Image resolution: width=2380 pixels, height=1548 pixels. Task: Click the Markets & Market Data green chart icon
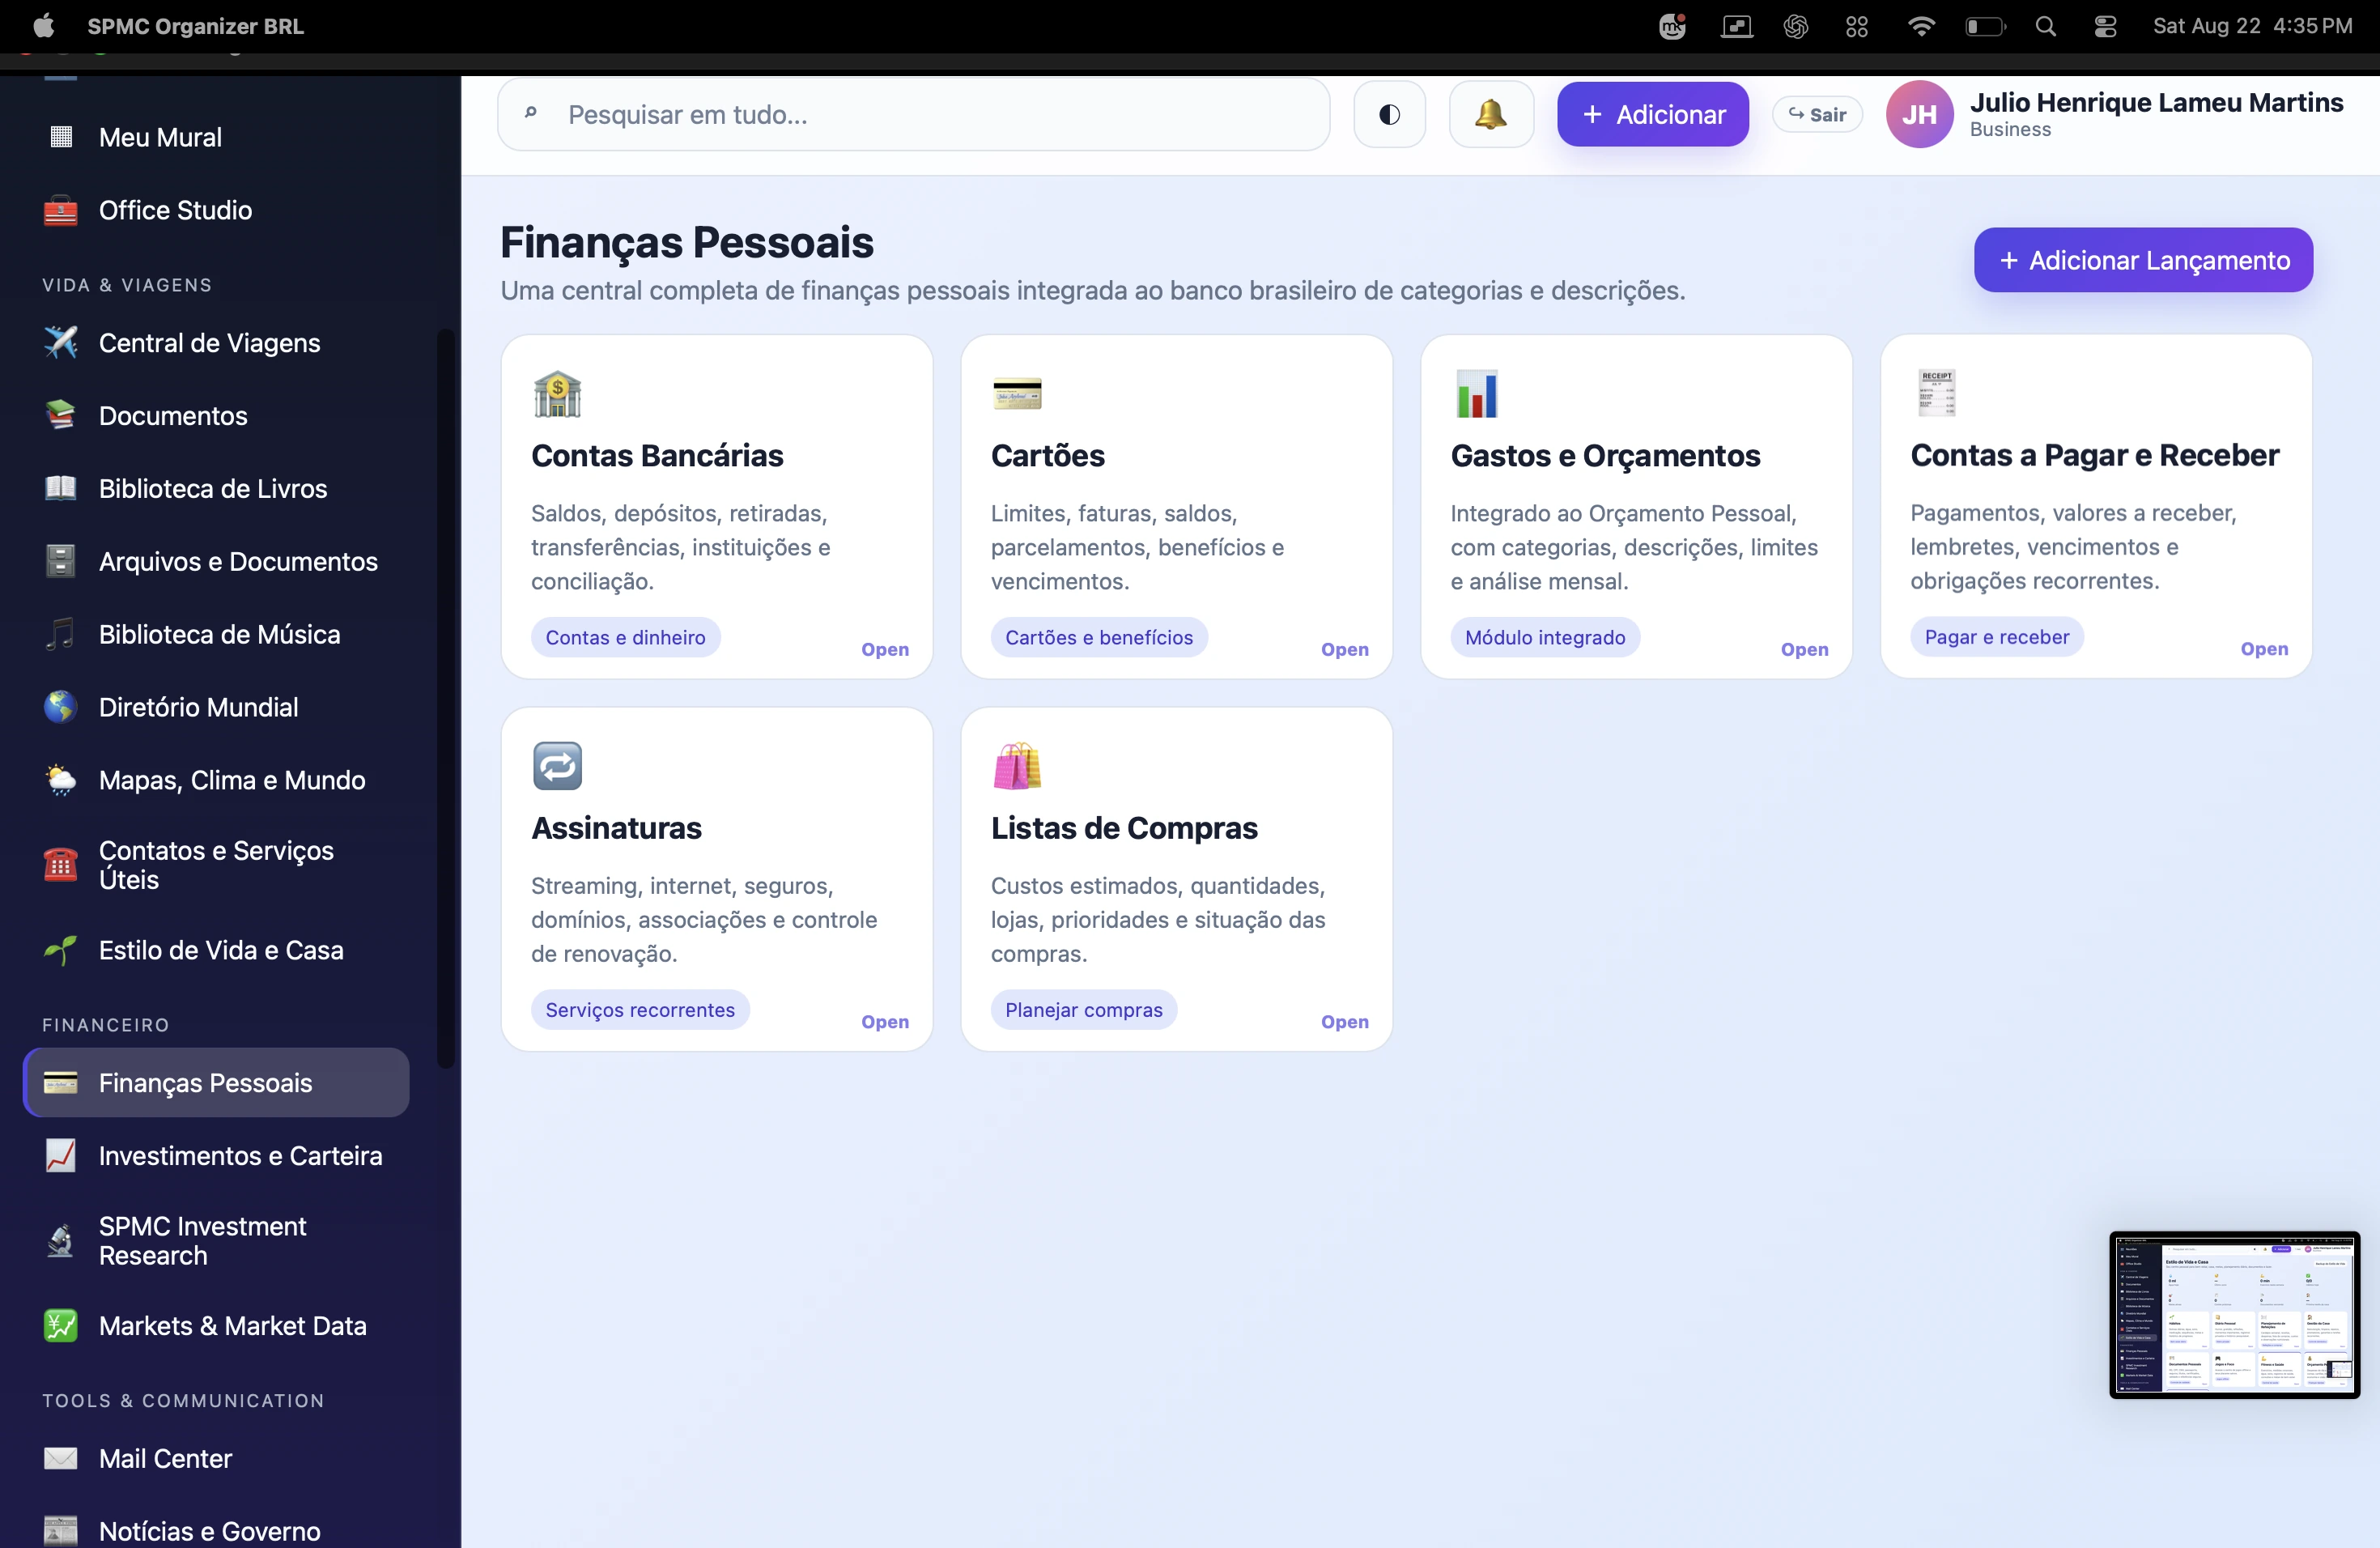61,1326
